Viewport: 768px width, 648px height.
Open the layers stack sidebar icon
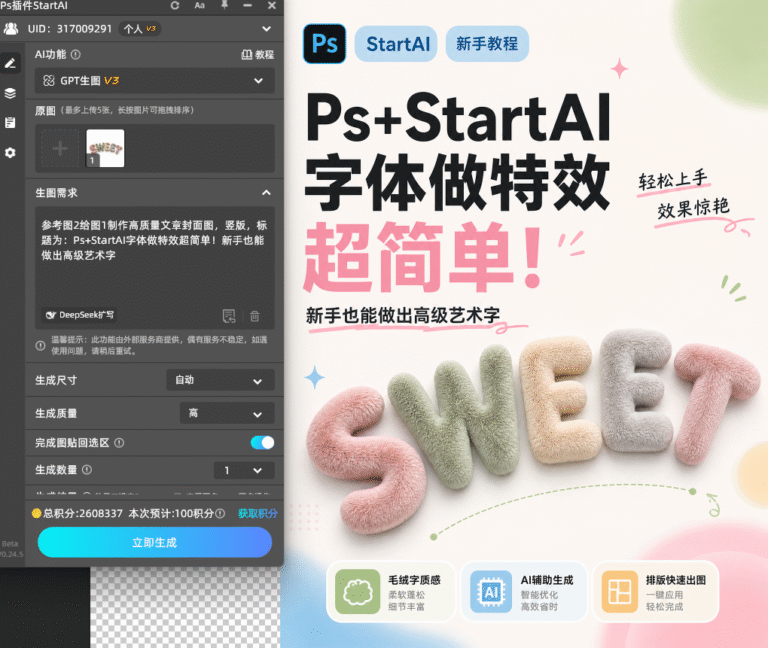(10, 93)
